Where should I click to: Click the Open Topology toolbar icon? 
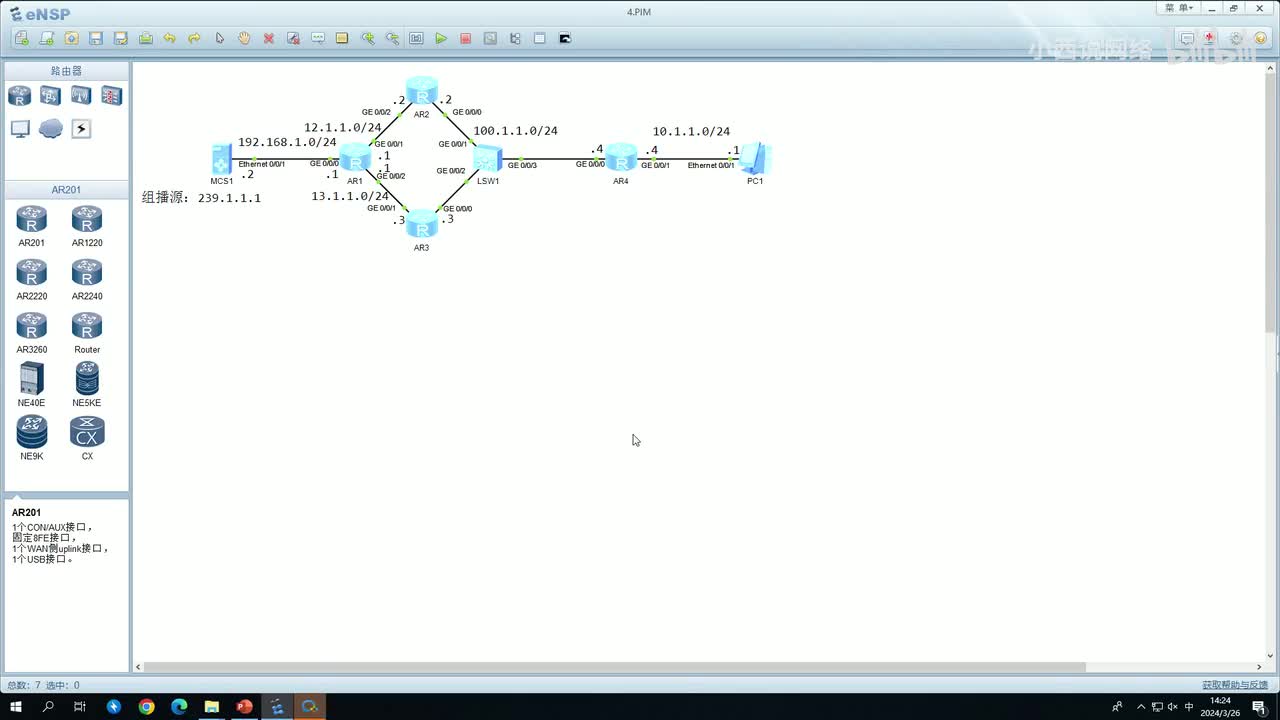pos(71,38)
